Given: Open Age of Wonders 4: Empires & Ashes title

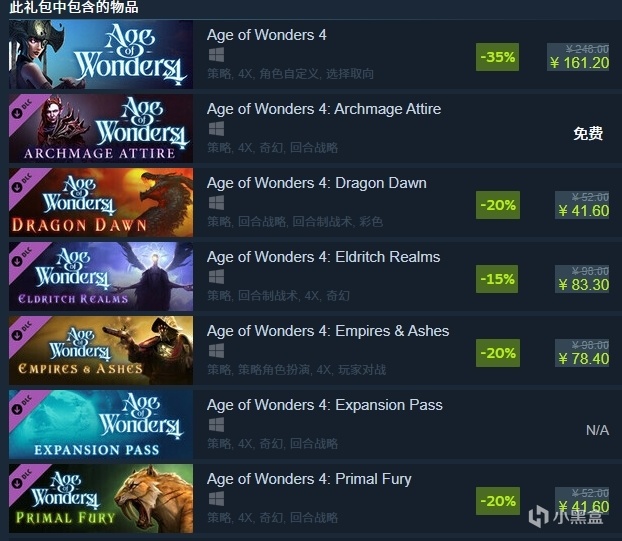Looking at the screenshot, I should pos(328,331).
